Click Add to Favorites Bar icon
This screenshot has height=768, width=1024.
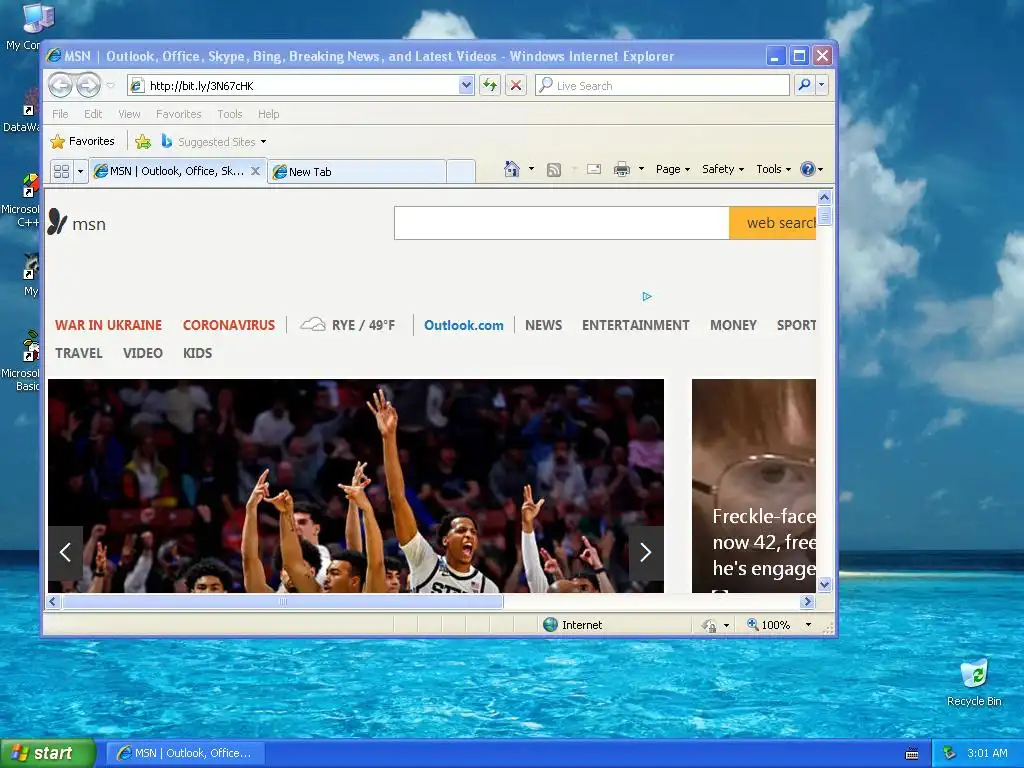143,141
